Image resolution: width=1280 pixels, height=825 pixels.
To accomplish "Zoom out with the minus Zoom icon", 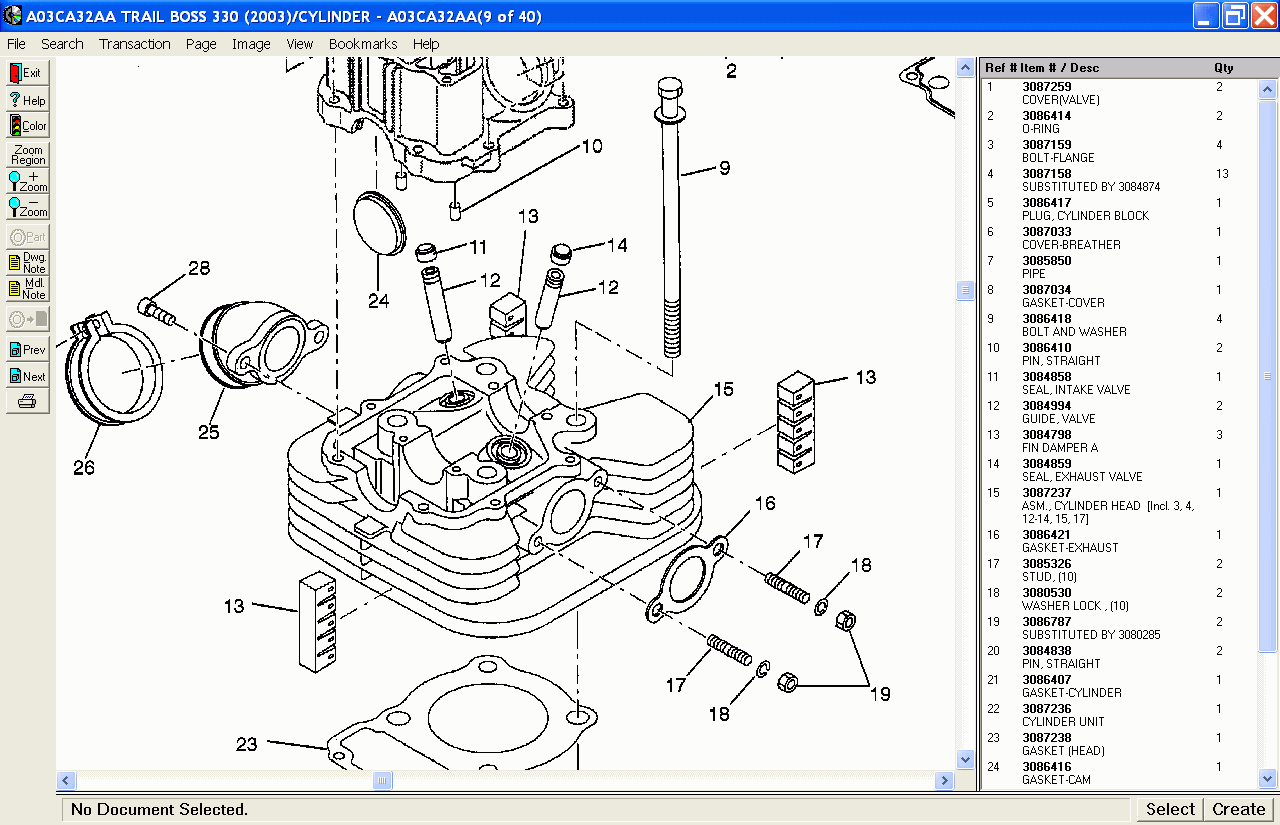I will (27, 207).
